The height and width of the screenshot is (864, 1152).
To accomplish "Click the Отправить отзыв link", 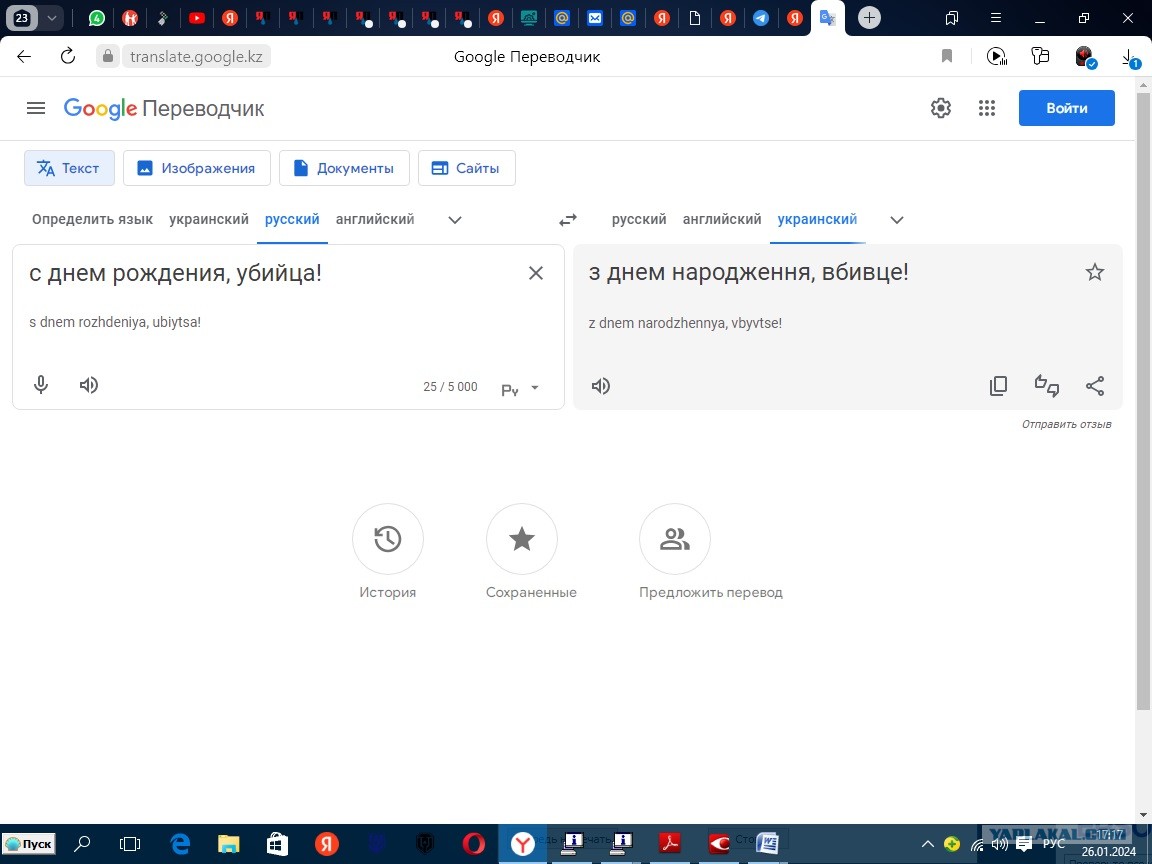I will click(x=1066, y=424).
